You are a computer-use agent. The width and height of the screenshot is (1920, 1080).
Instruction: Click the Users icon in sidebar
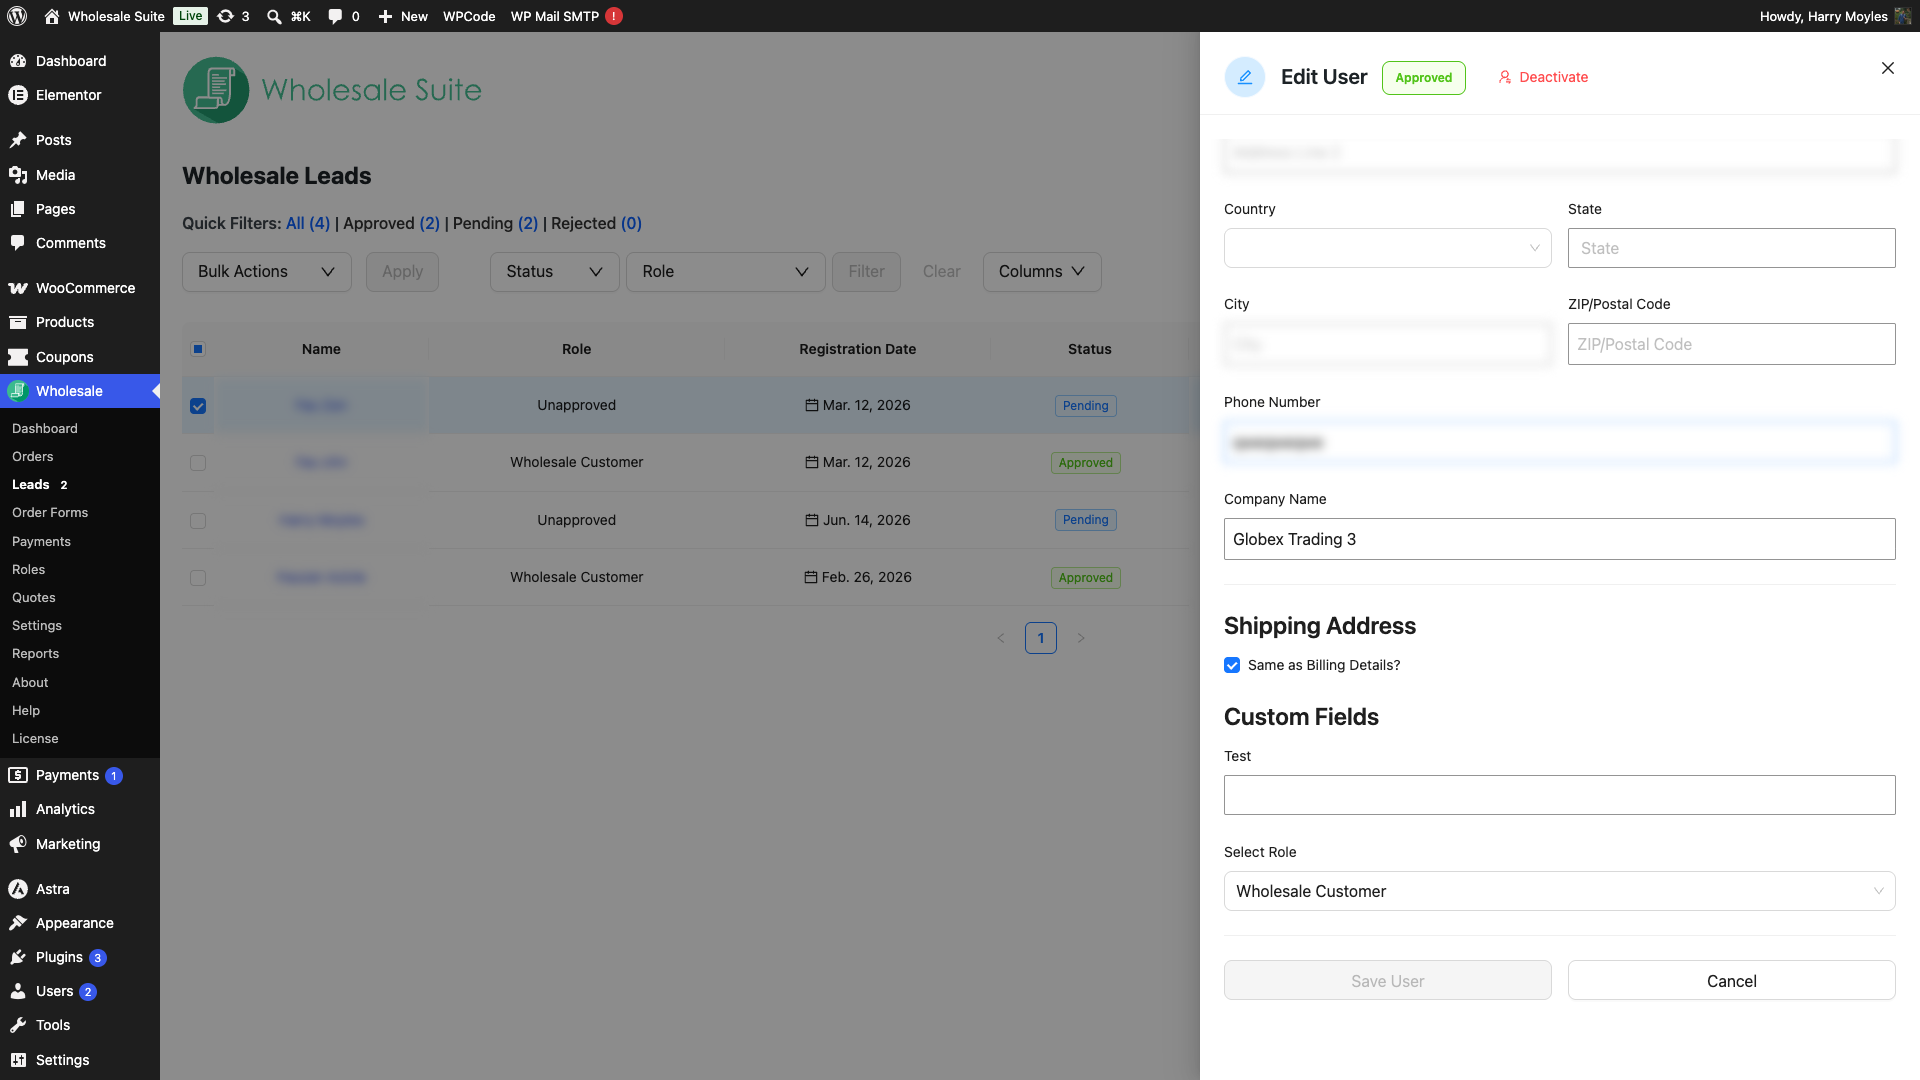coord(18,991)
